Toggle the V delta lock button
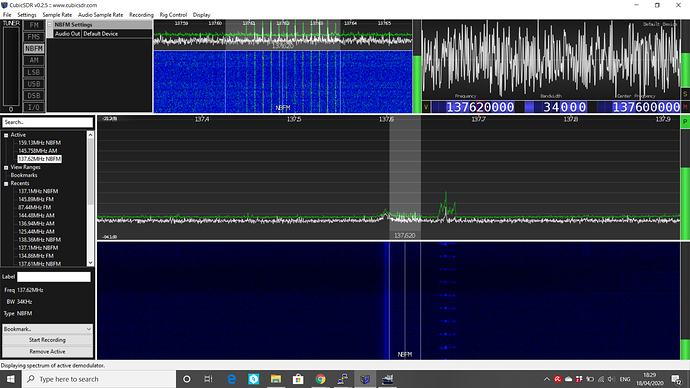Screen dimensions: 690x388 pyautogui.click(x=426, y=107)
